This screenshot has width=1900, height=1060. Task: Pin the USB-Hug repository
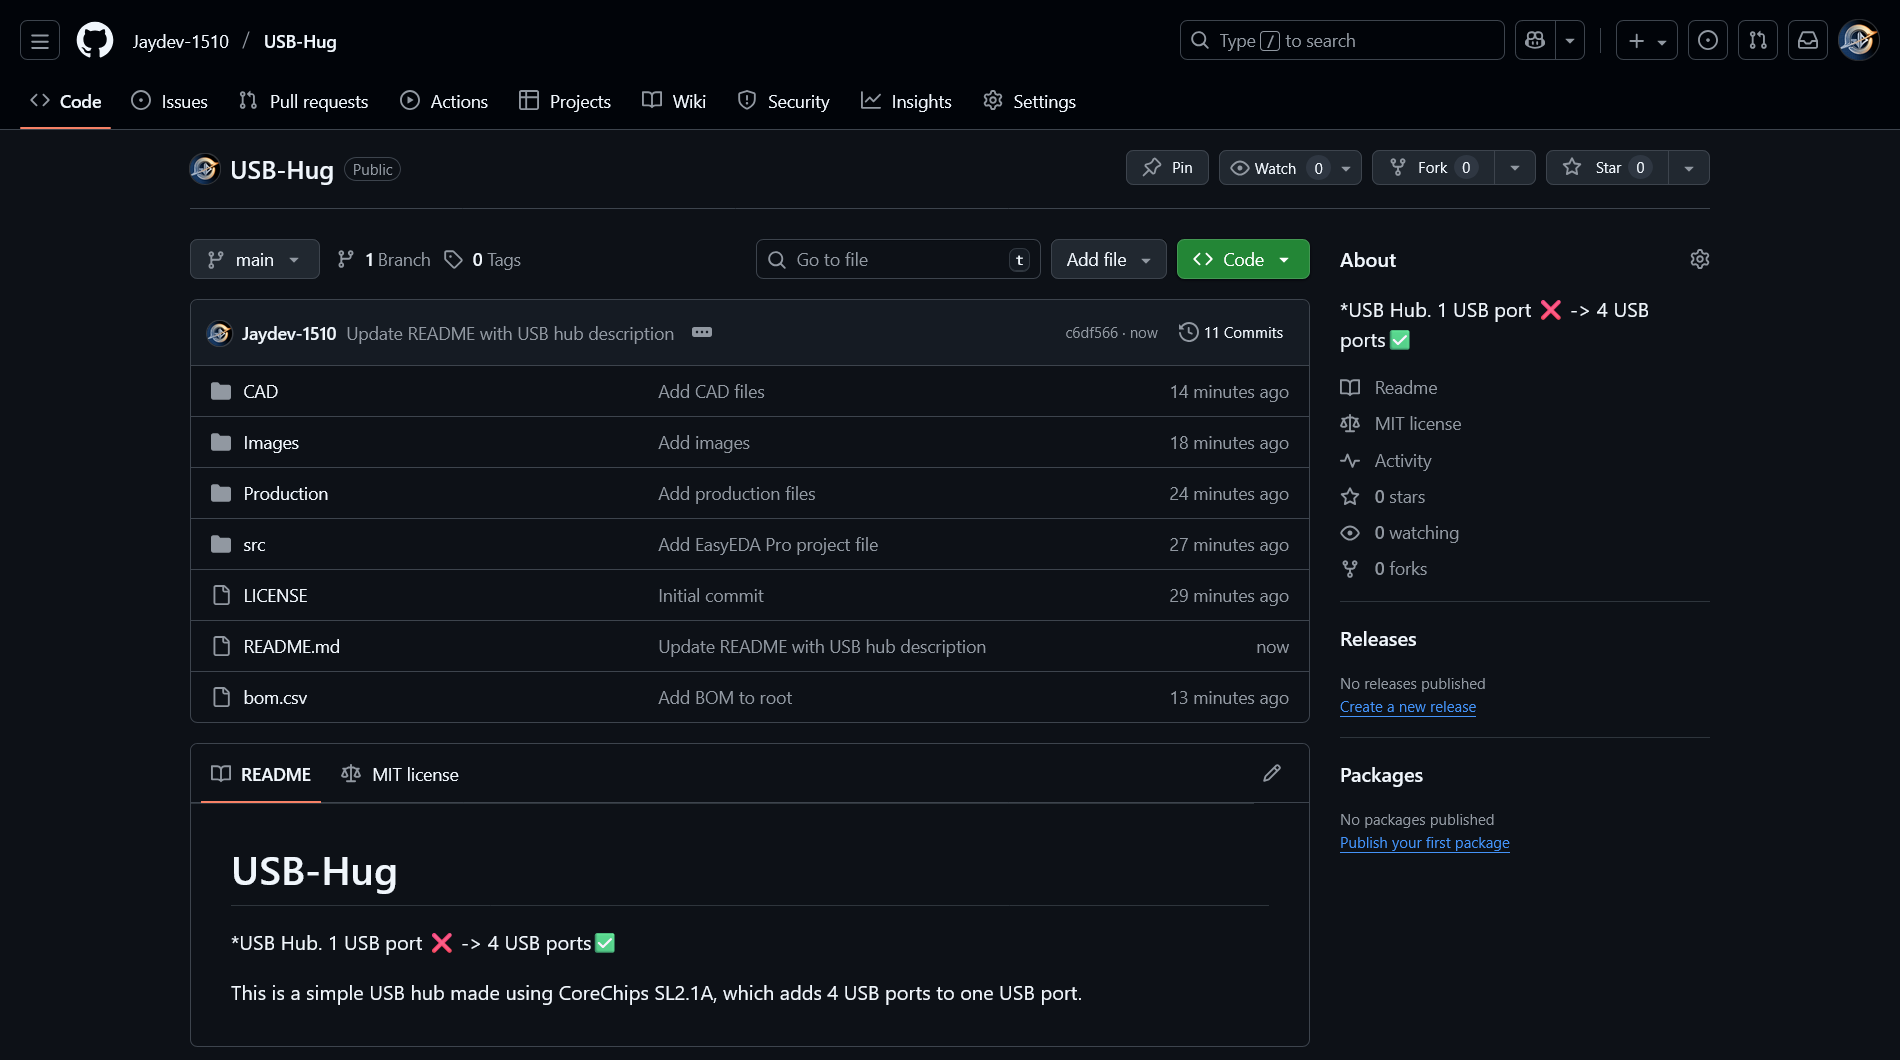tap(1167, 168)
